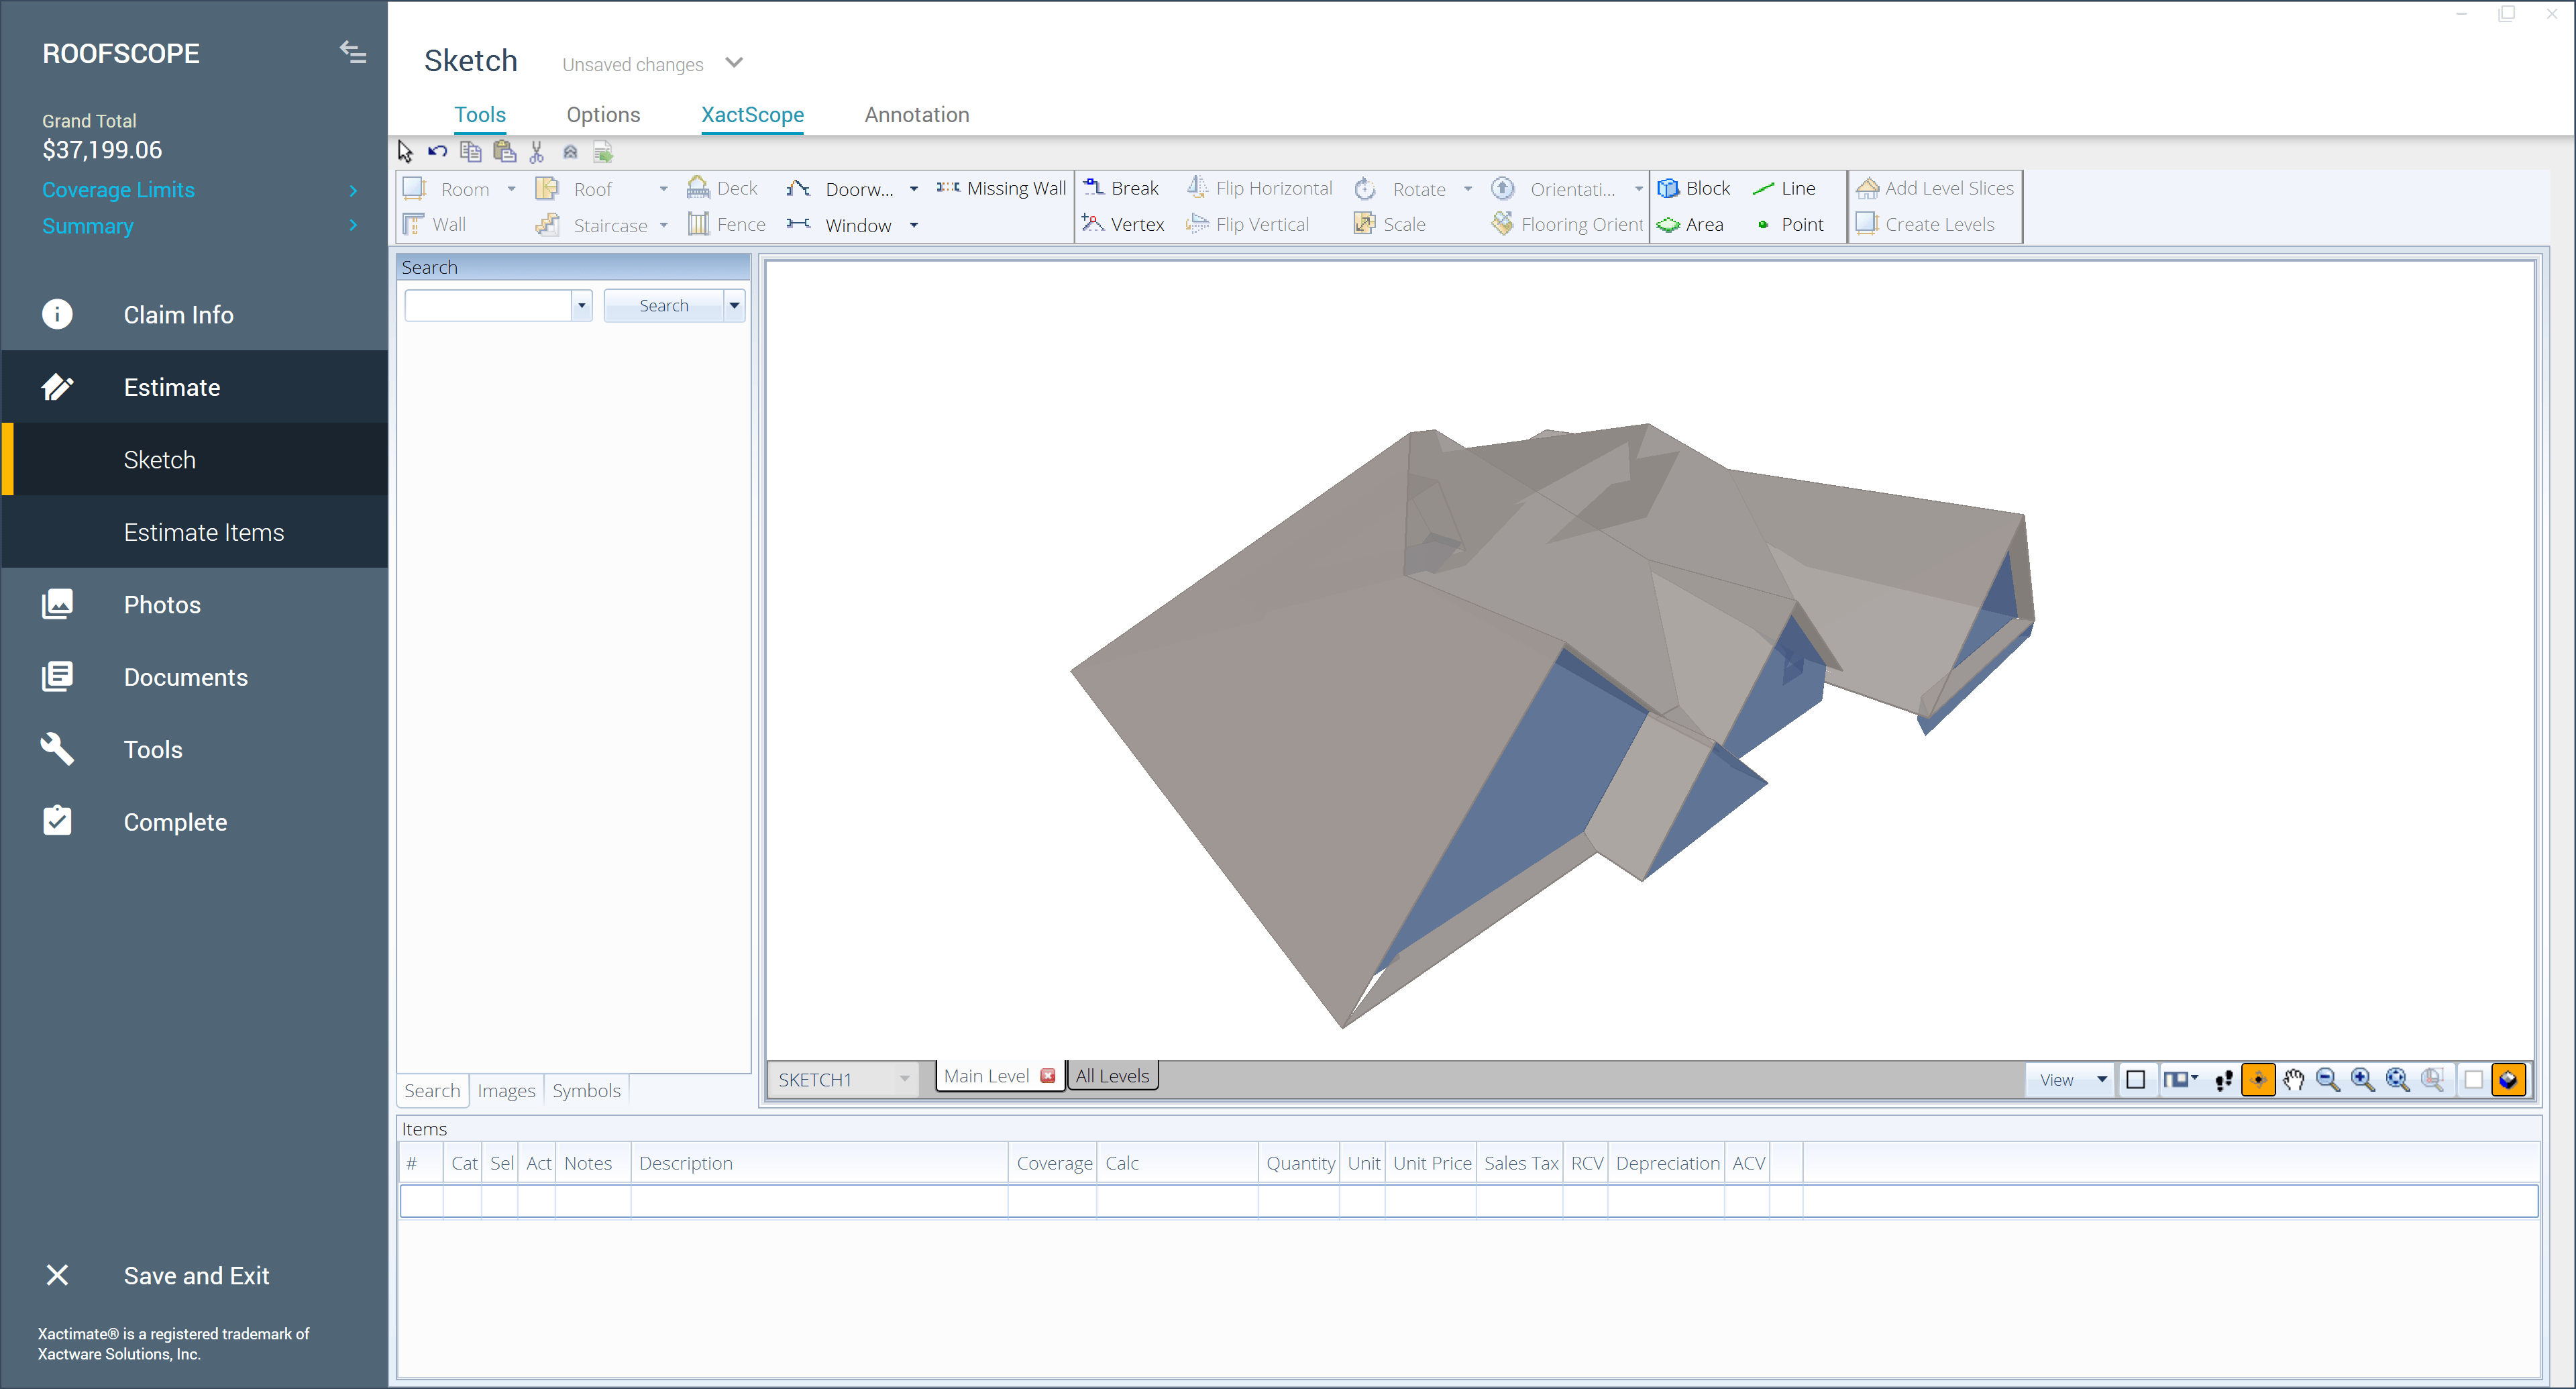Open the View dropdown menu
Viewport: 2576px width, 1389px height.
pyautogui.click(x=2069, y=1080)
